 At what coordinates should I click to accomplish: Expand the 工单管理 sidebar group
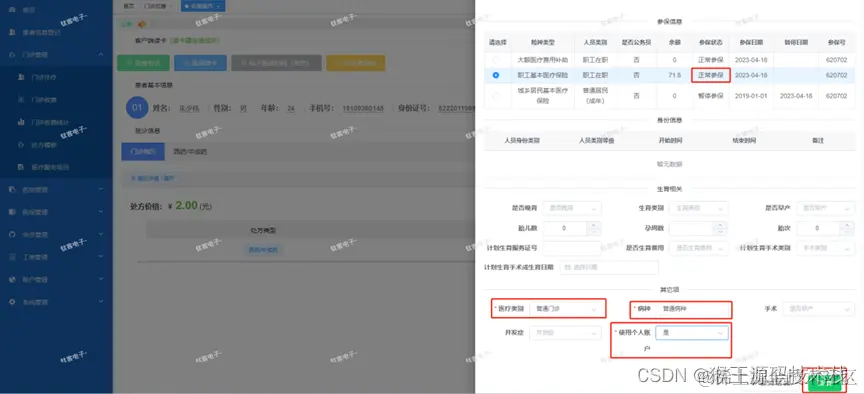[56, 257]
